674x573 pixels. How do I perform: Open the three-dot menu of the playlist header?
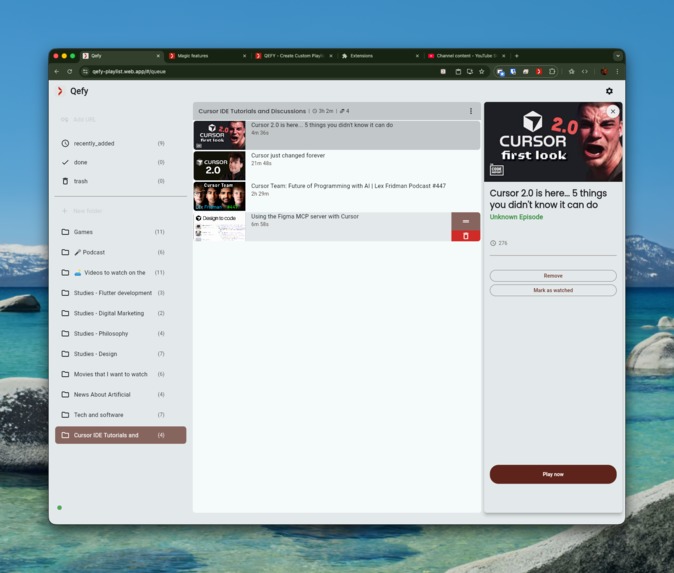471,111
